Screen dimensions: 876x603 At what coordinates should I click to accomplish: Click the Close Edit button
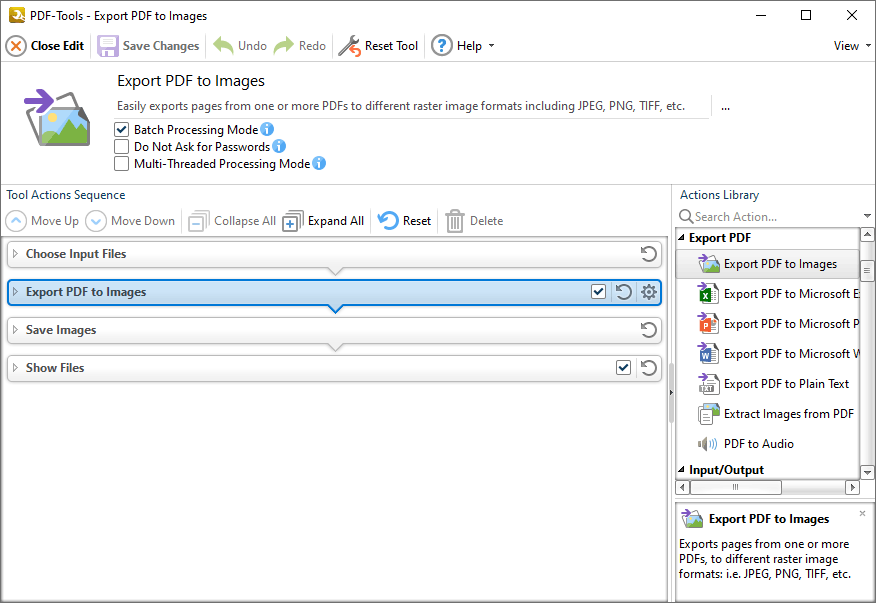[x=45, y=46]
